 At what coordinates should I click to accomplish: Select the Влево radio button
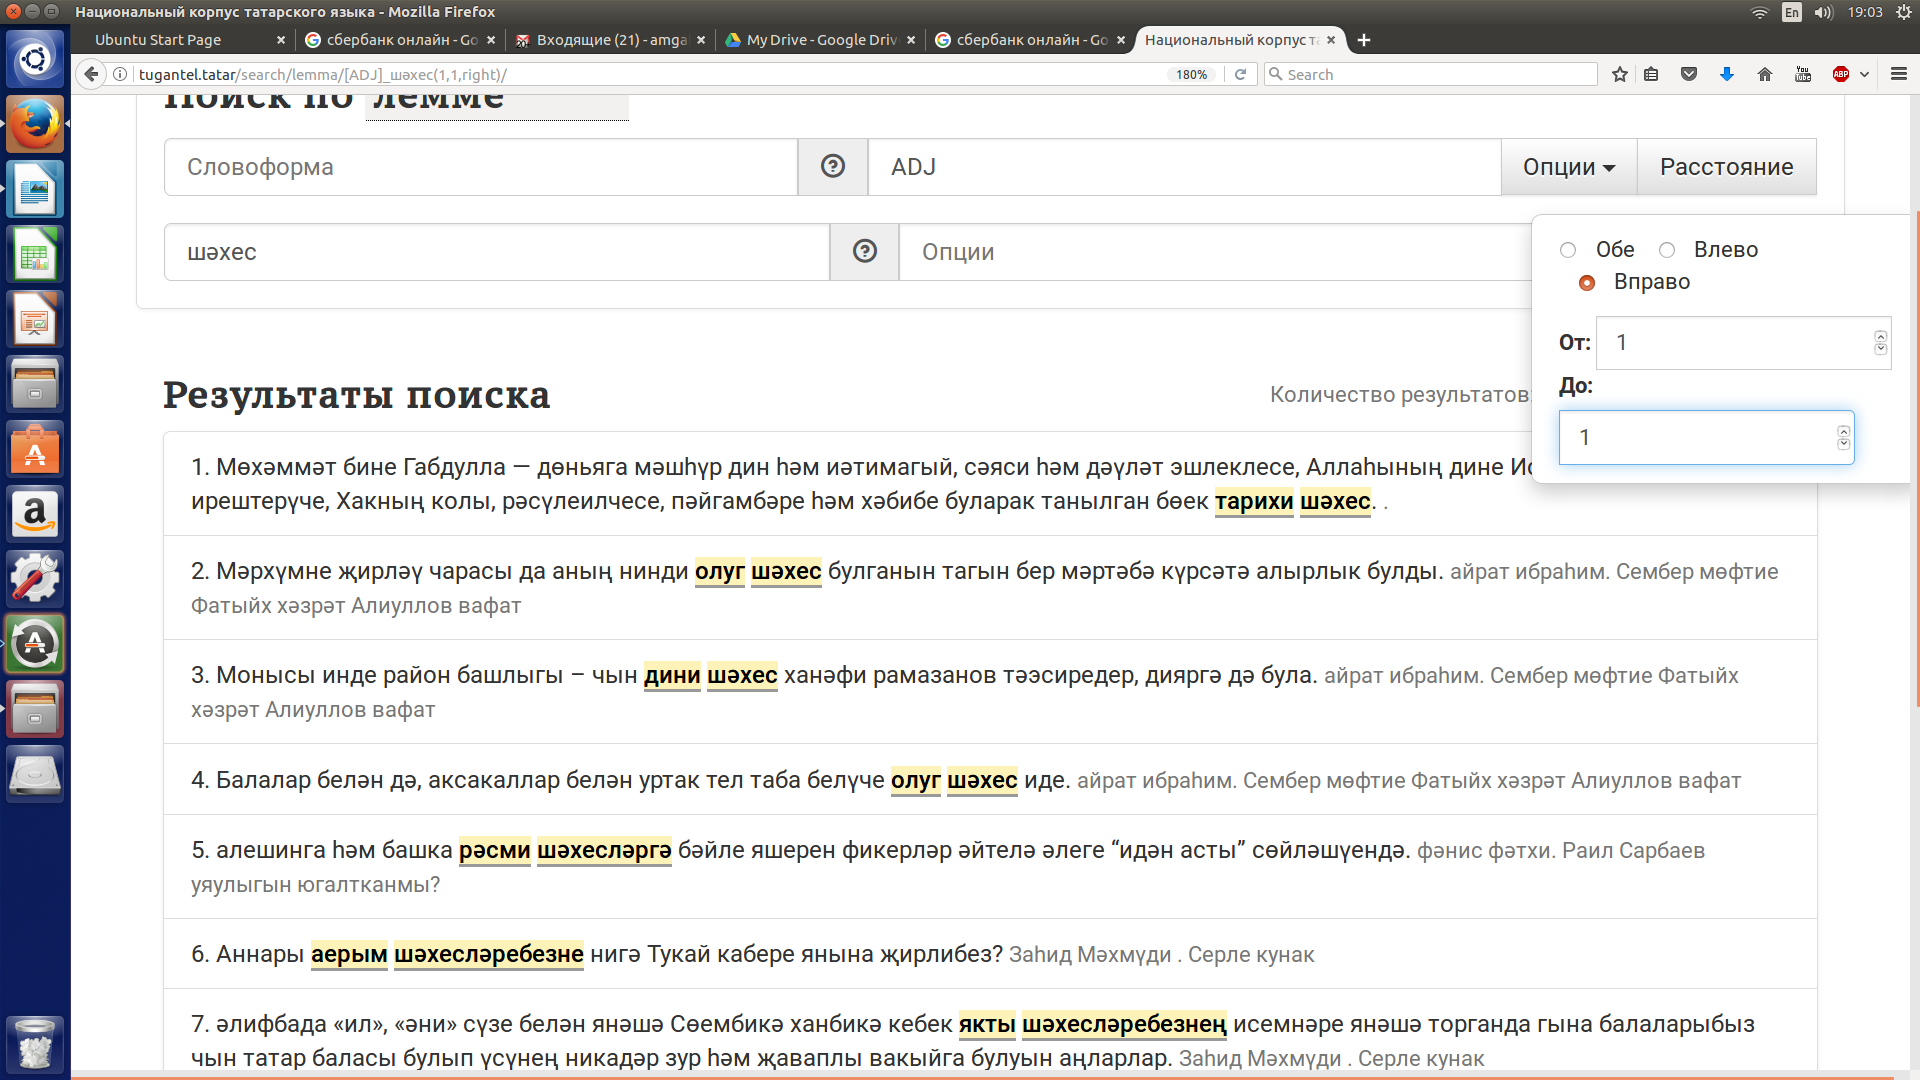[1666, 249]
